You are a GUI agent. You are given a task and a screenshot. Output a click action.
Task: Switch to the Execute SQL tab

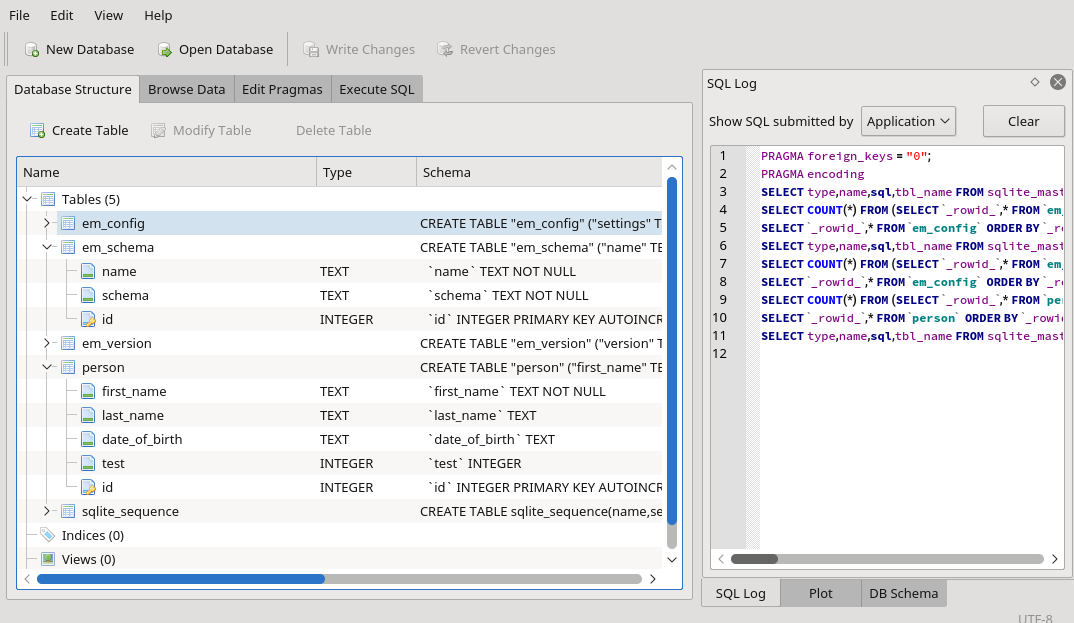click(376, 89)
